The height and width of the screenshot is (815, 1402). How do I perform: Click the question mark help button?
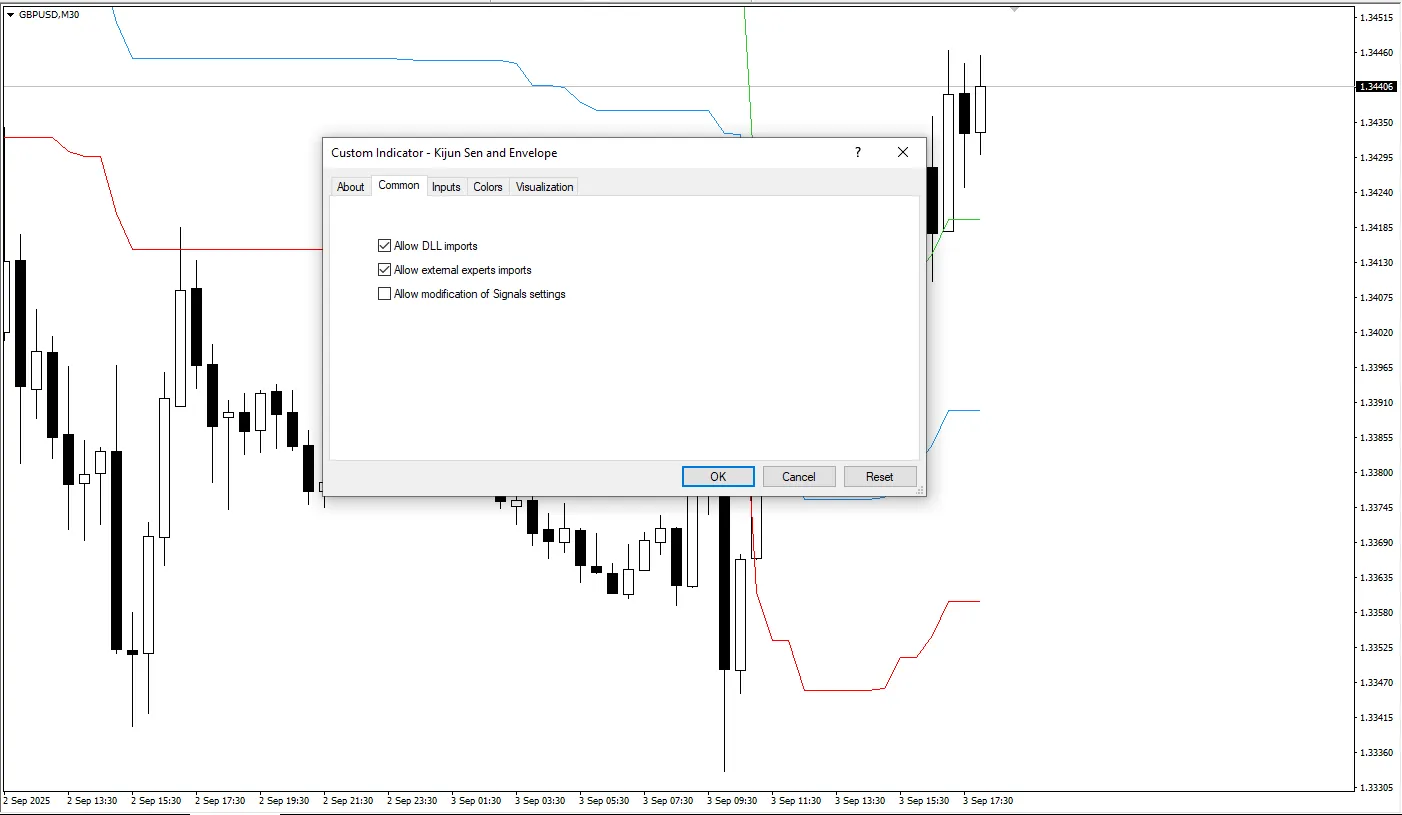point(857,152)
